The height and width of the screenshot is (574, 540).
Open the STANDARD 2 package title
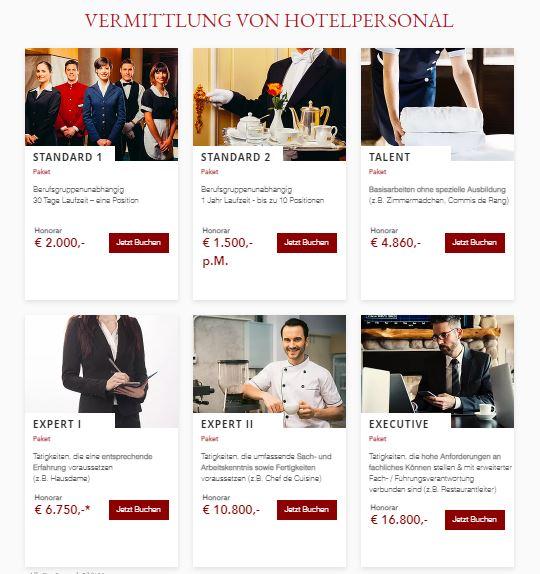[235, 157]
